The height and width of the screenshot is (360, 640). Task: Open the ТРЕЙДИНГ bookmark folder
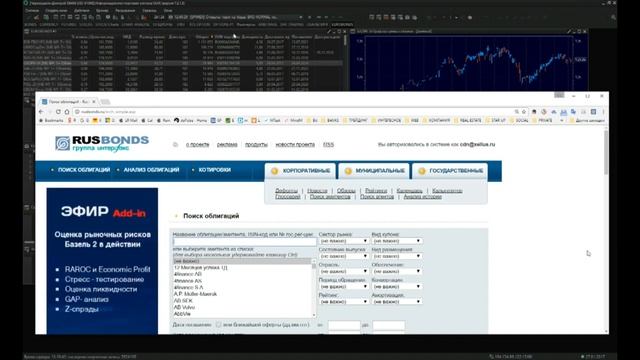point(355,120)
